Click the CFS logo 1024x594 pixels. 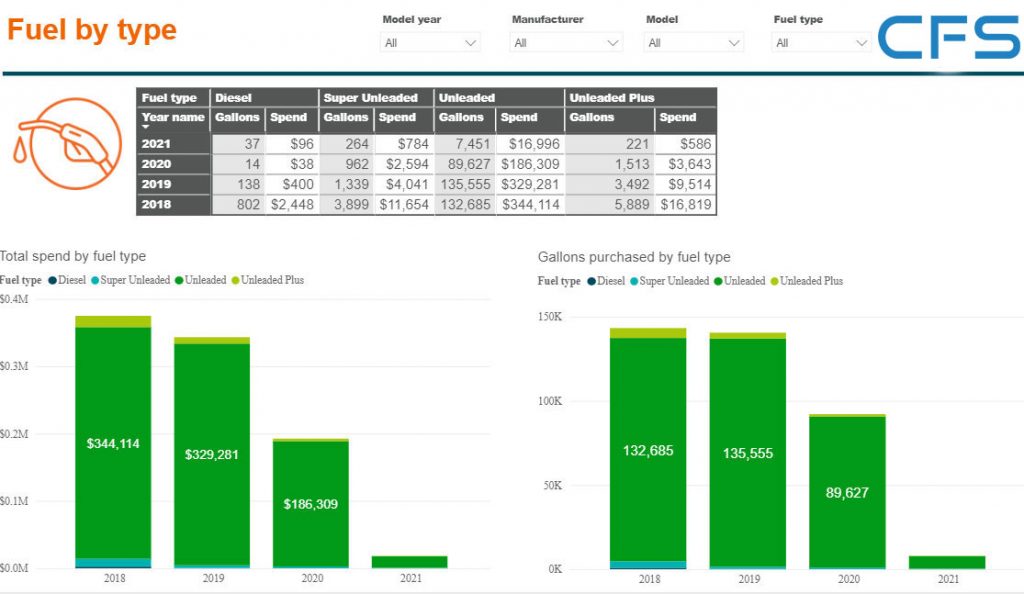[x=948, y=38]
